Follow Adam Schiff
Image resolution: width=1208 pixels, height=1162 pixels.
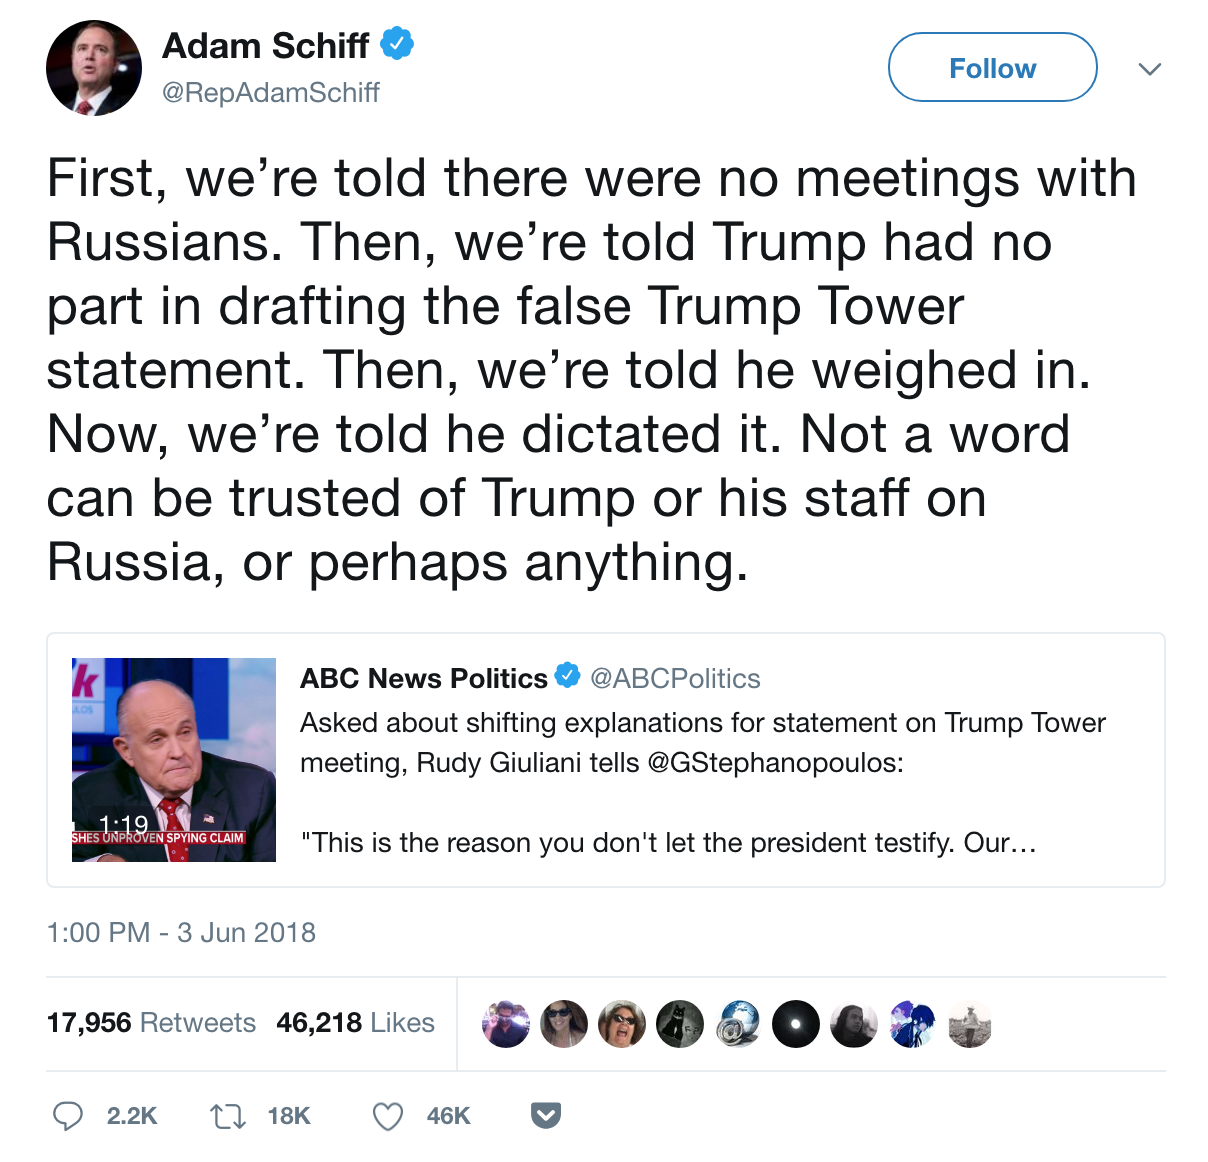pos(992,68)
